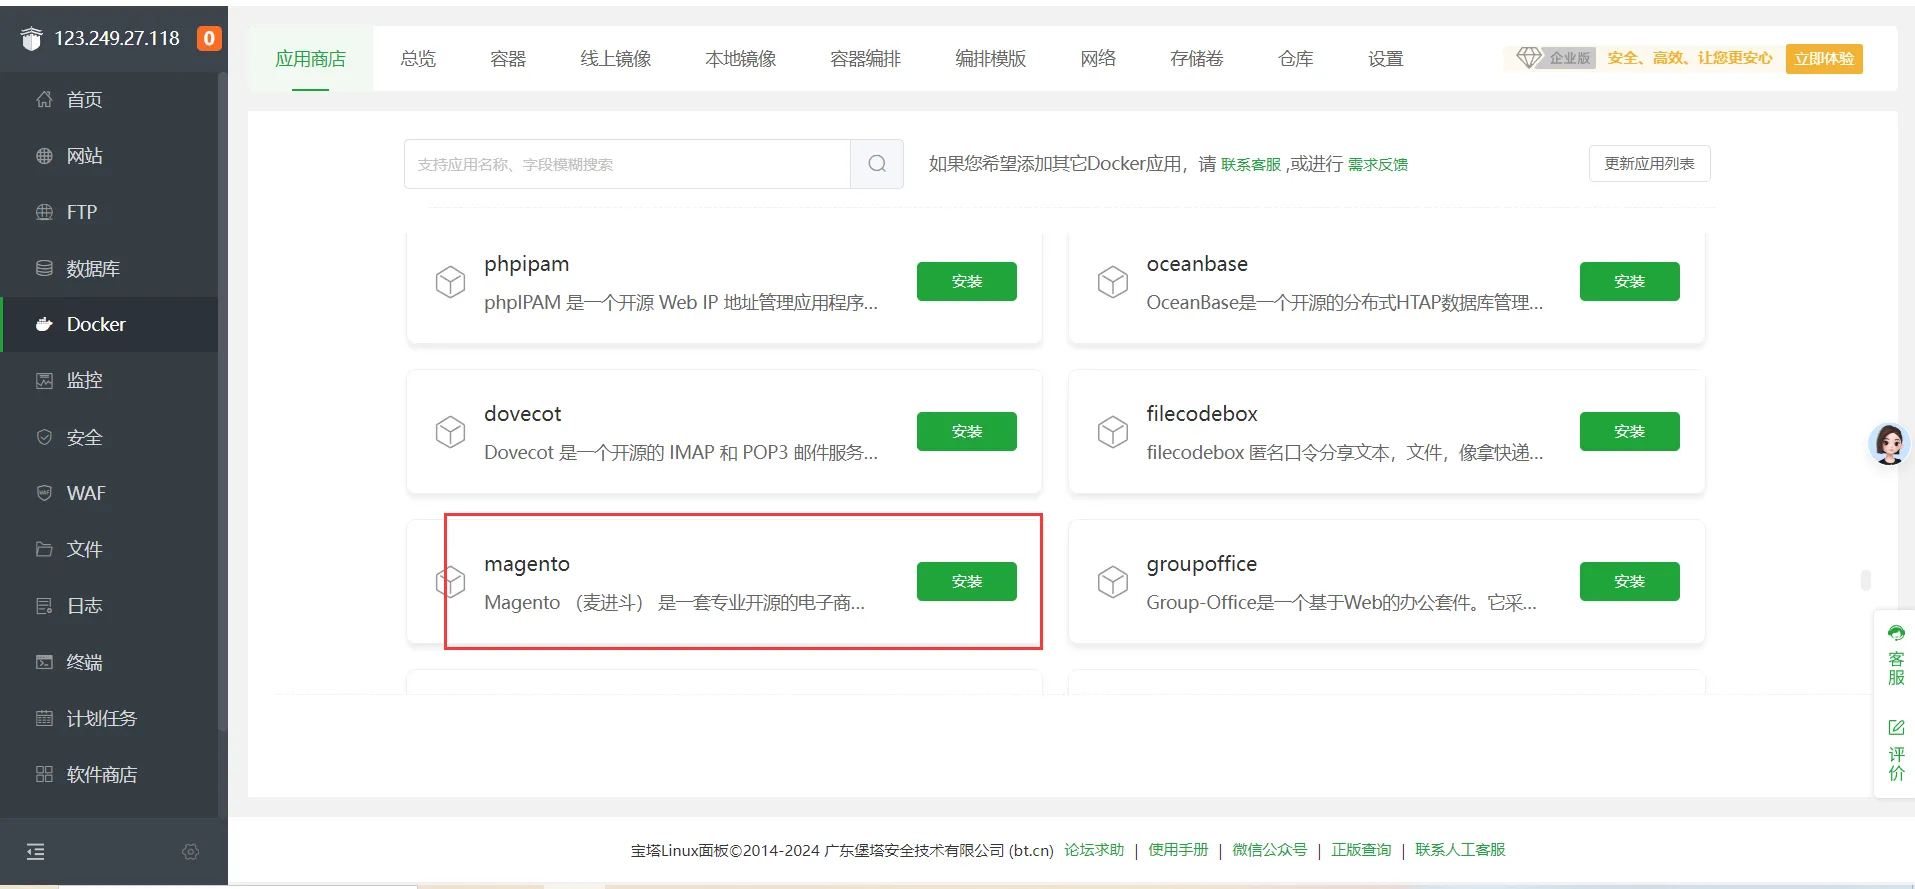
Task: Click the shield icon beside 安全
Action: (44, 437)
